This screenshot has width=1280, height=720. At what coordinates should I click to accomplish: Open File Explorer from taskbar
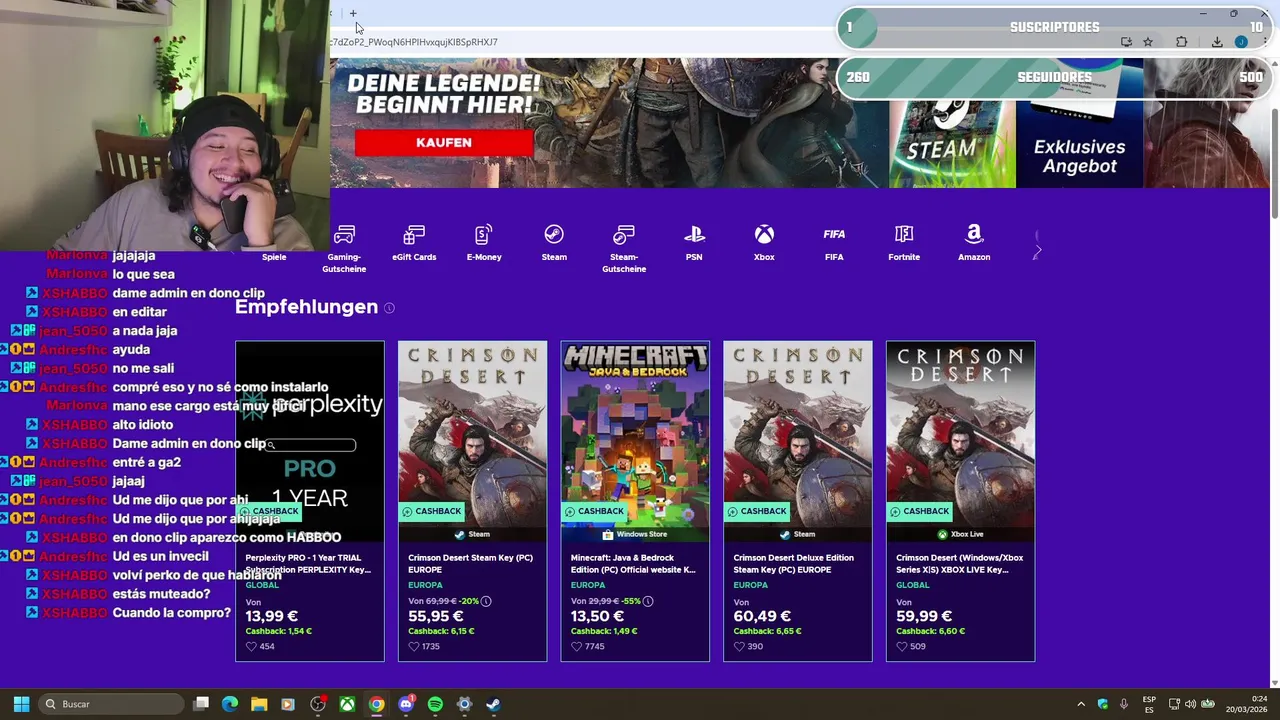[259, 704]
